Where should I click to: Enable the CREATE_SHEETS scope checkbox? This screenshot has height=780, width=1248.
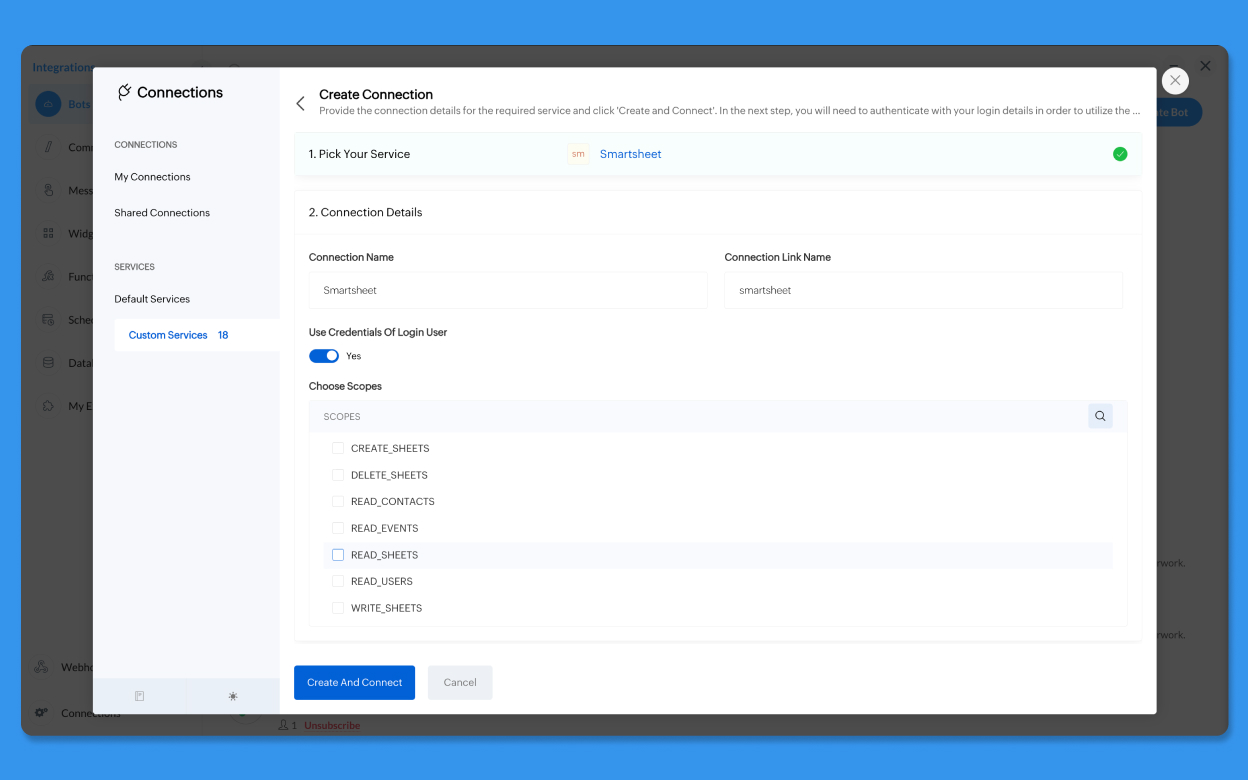338,448
